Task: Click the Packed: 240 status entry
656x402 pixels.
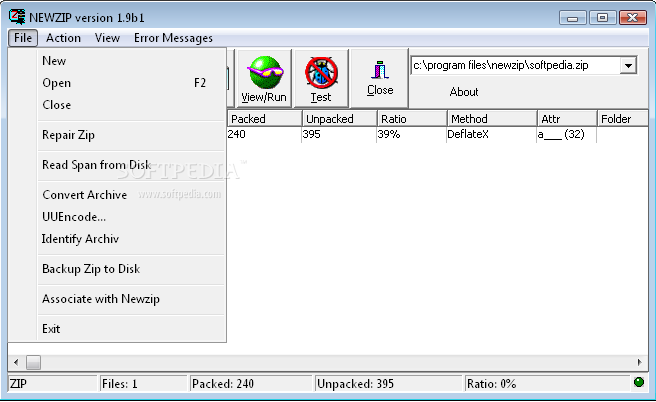Action: point(251,384)
